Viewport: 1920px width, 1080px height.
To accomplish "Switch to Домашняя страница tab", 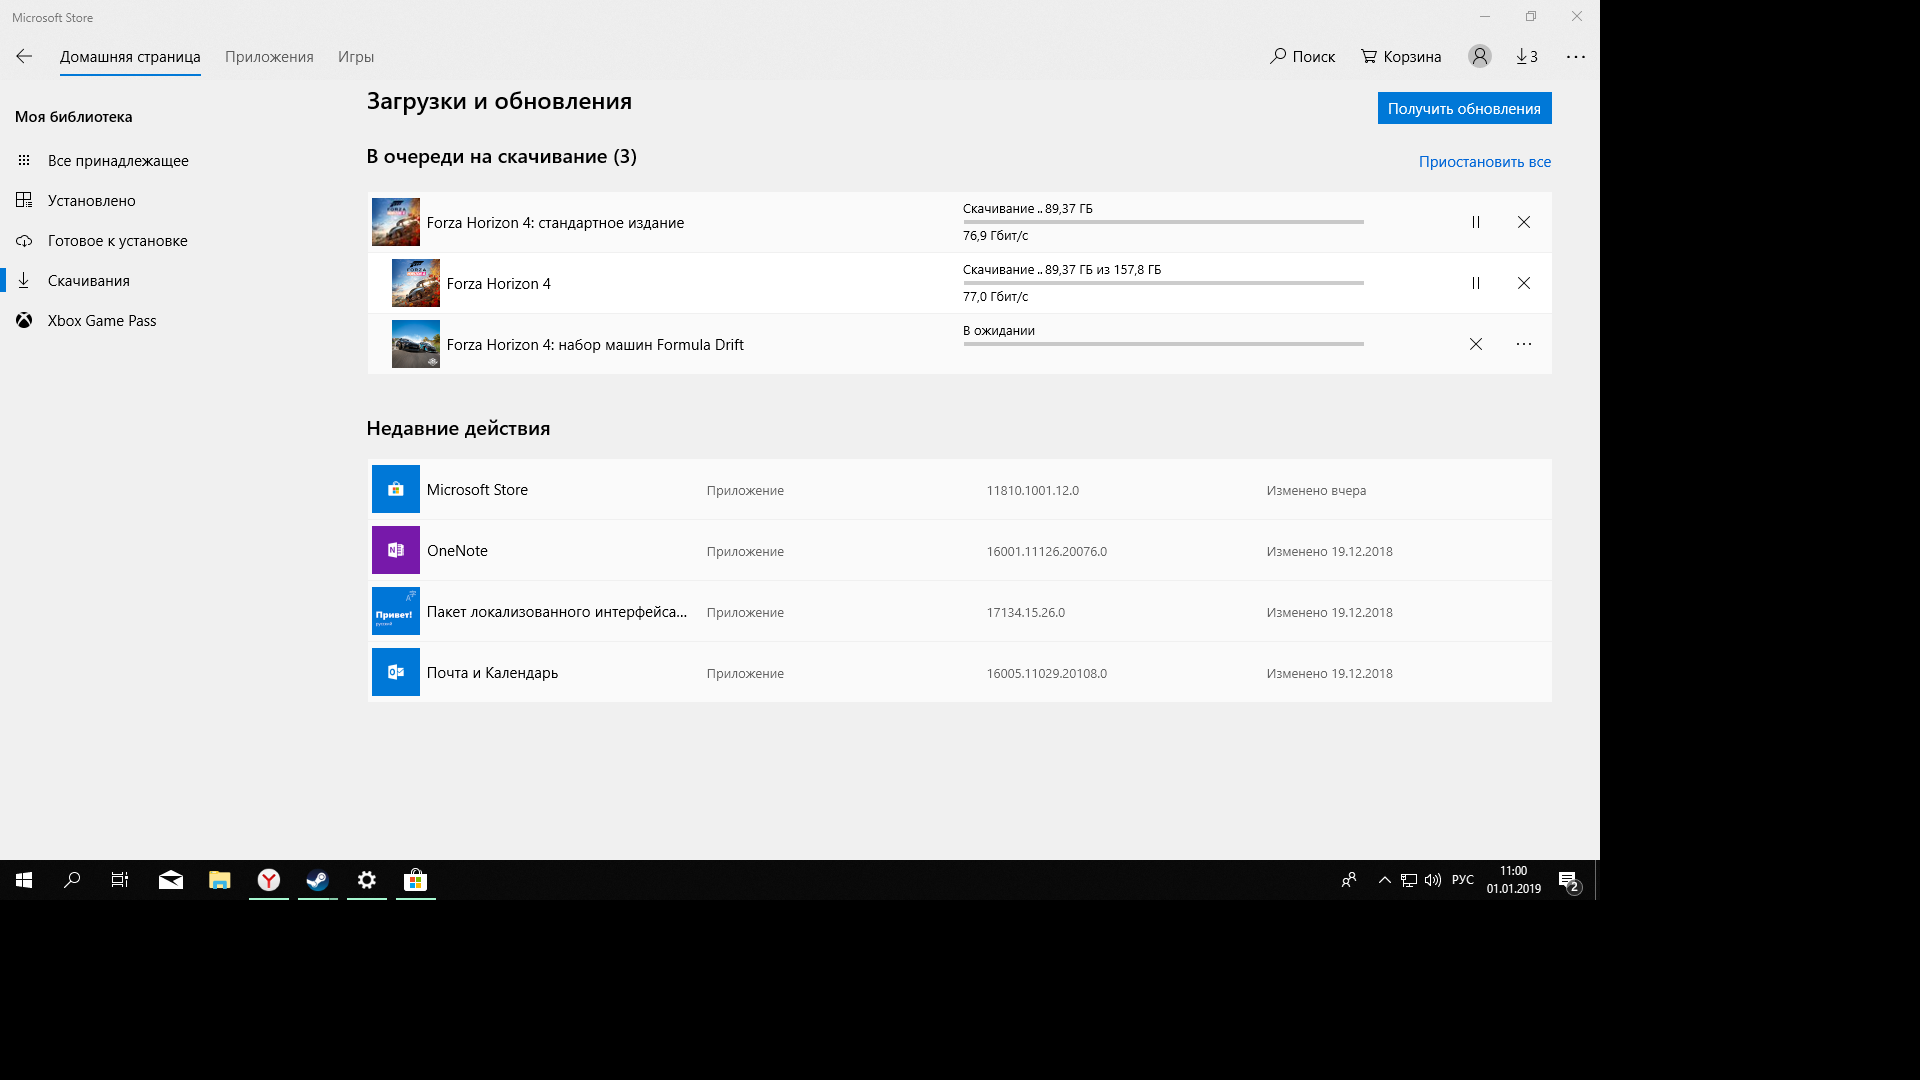I will [130, 57].
